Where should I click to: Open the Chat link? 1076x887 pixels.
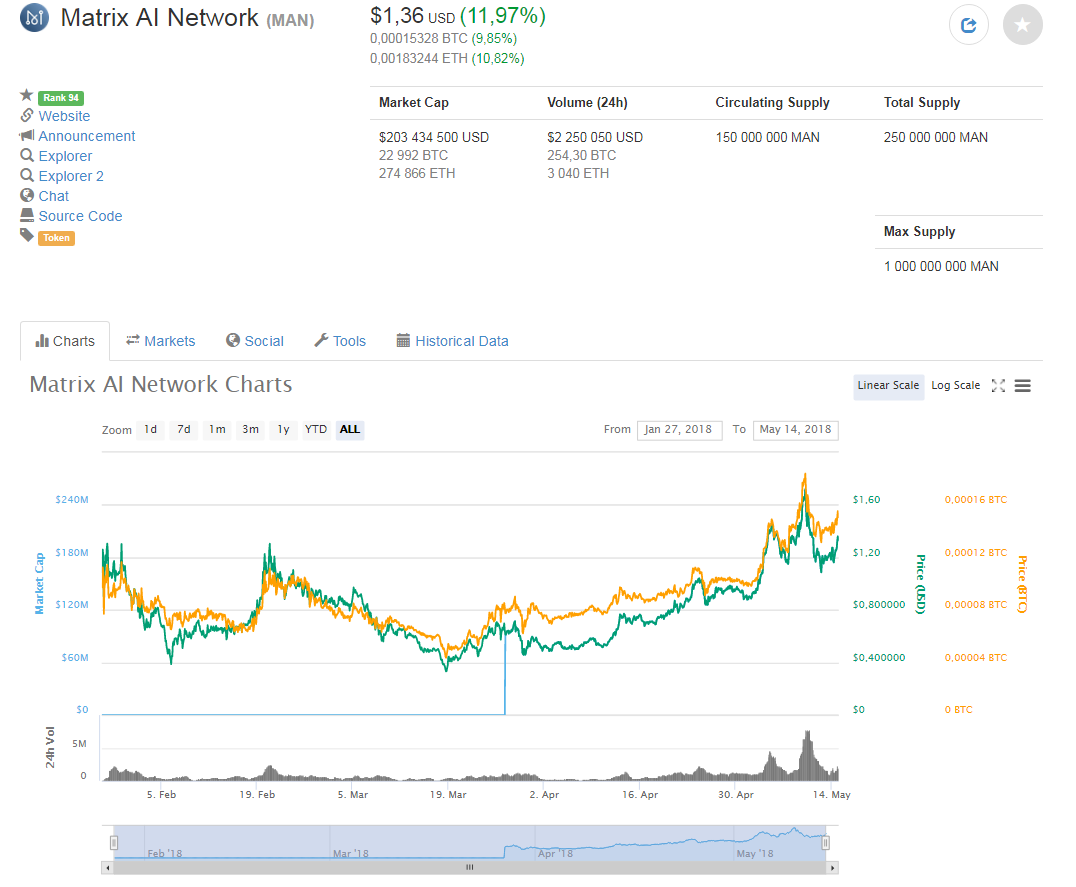pos(54,196)
